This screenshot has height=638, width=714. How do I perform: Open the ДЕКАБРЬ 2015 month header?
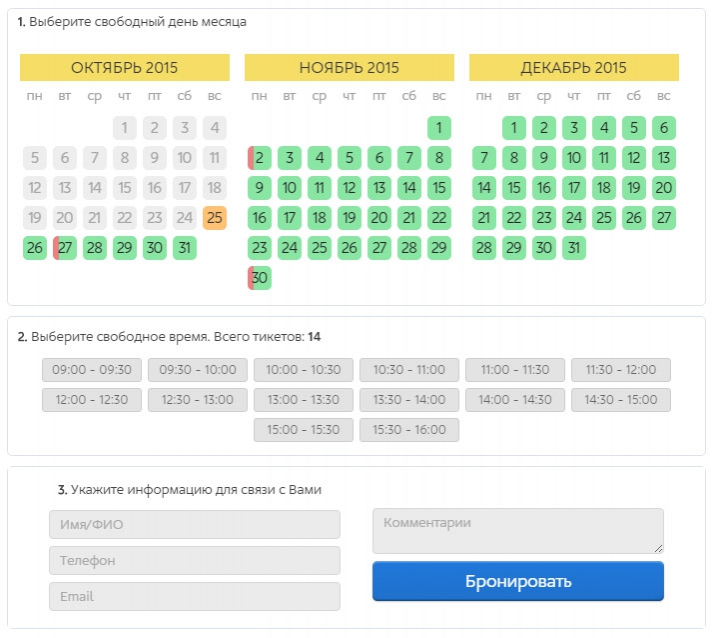[574, 67]
